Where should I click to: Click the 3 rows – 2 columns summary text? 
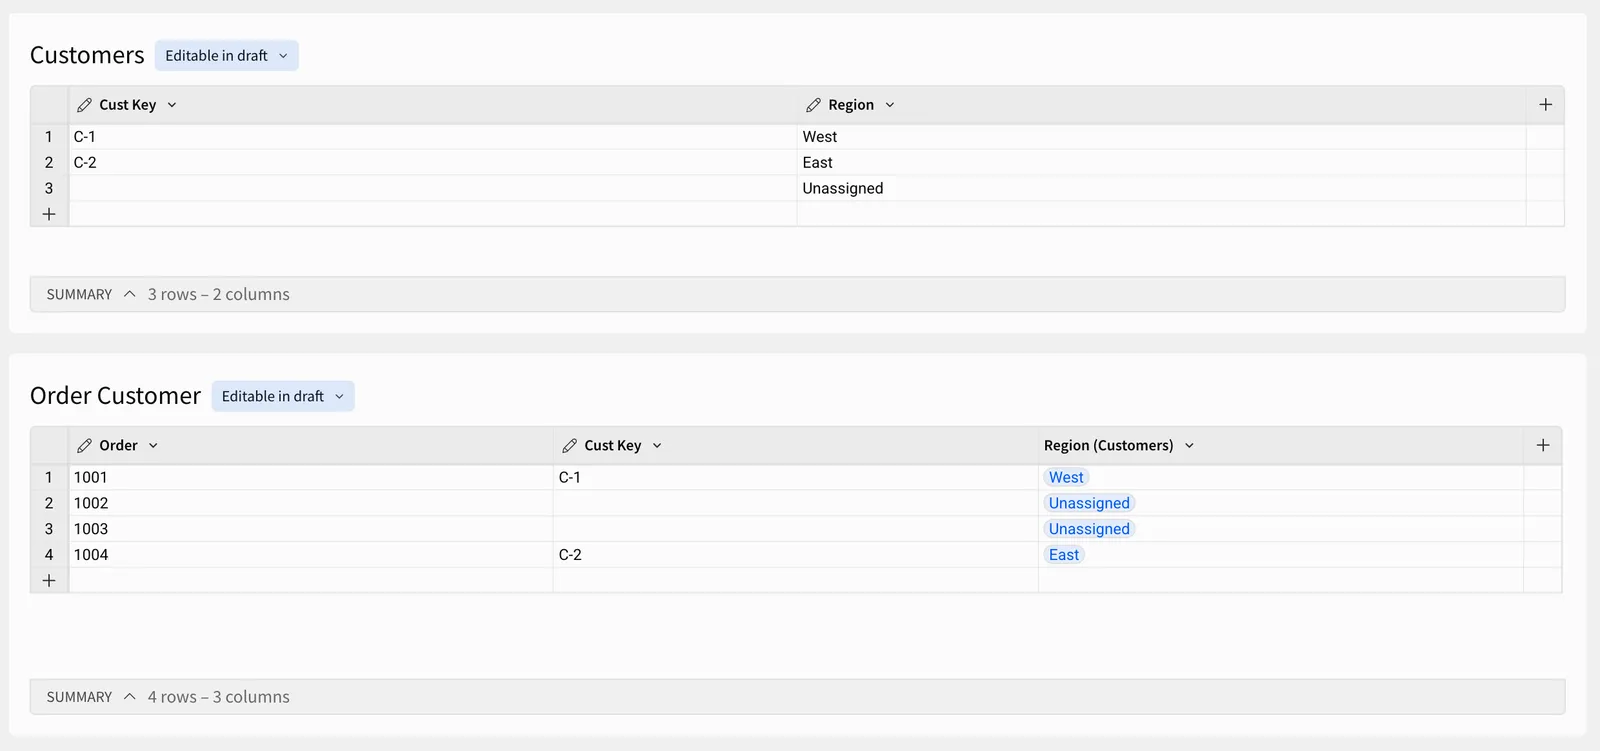tap(219, 295)
